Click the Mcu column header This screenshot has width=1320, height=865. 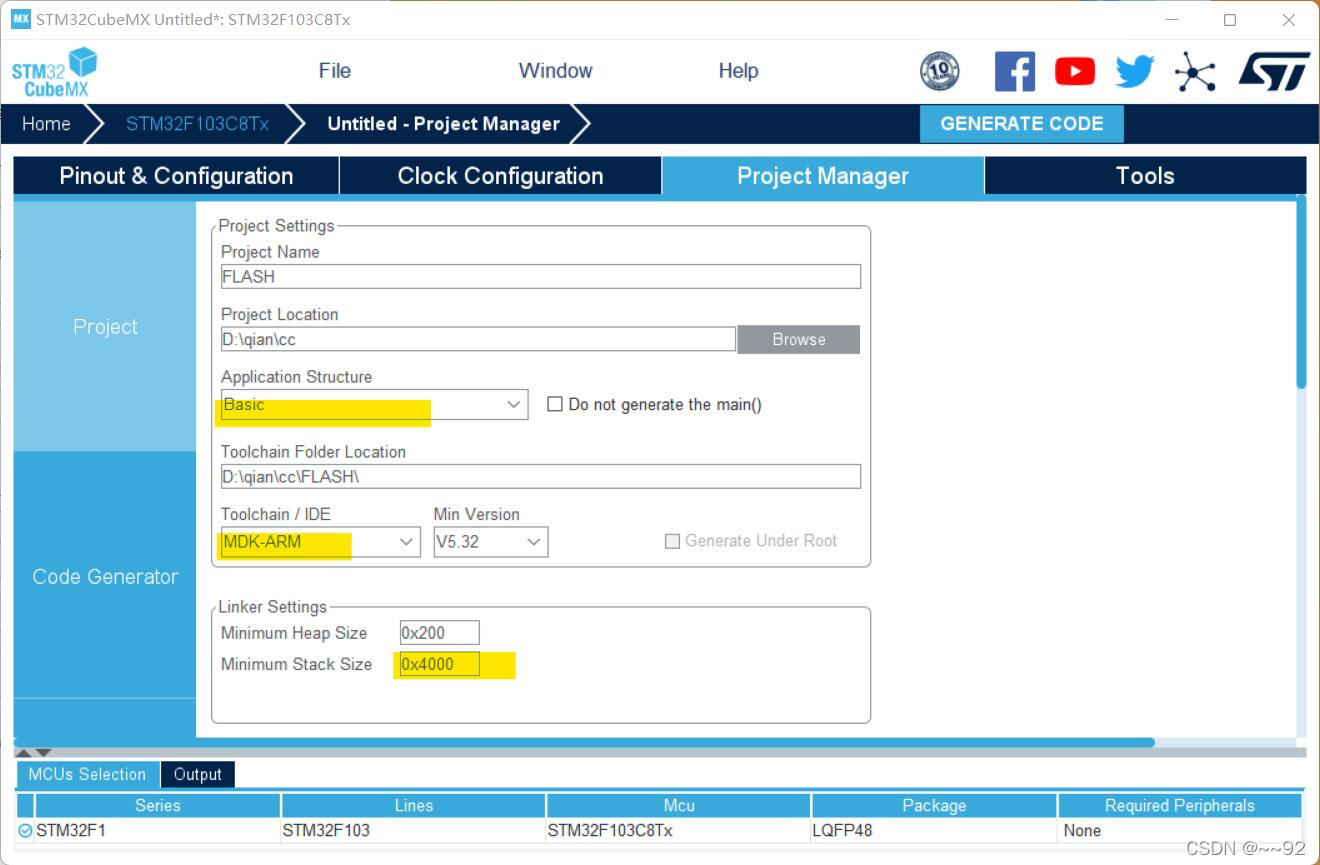coord(679,805)
